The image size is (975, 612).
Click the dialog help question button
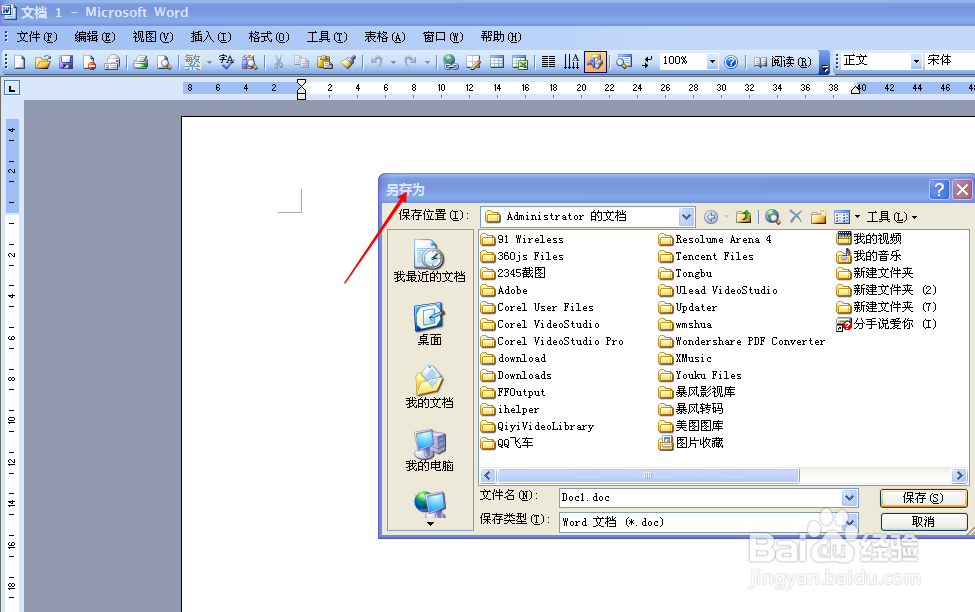940,189
